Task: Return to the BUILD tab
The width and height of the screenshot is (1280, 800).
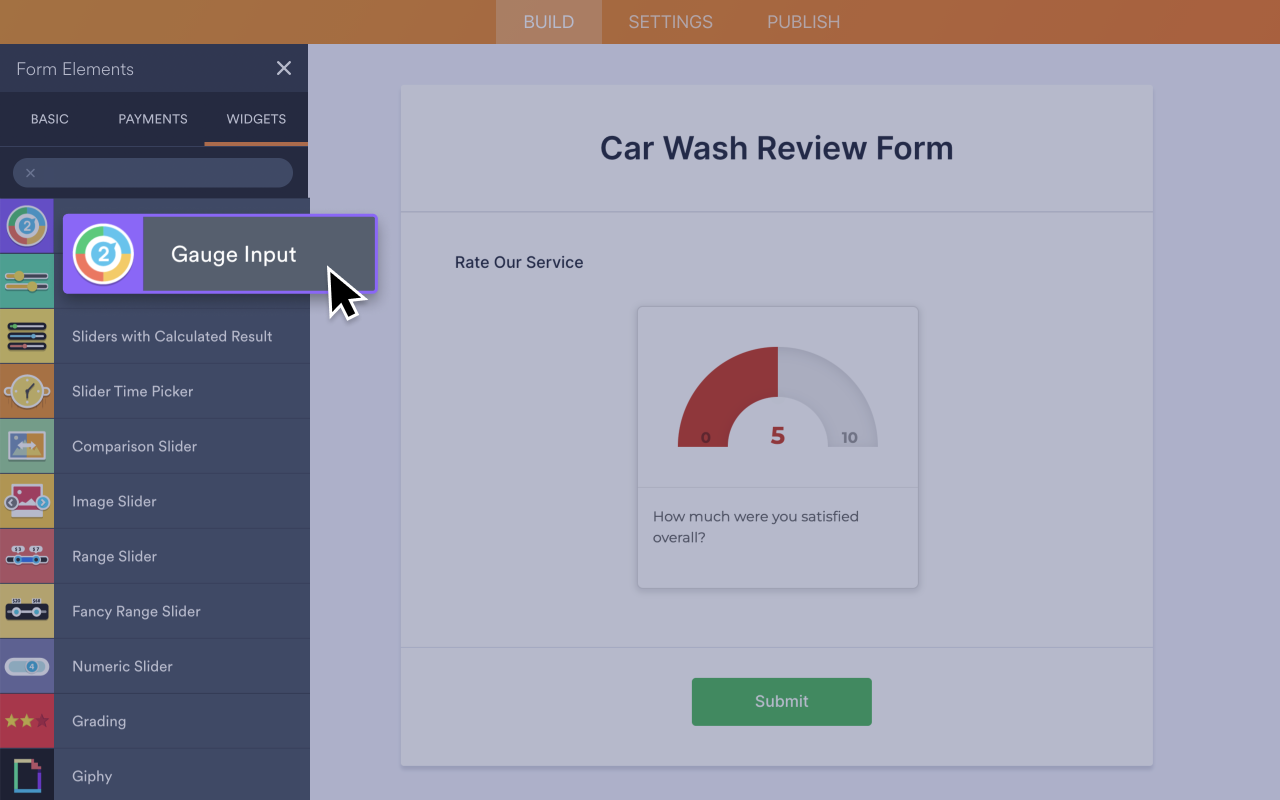Action: pos(548,21)
